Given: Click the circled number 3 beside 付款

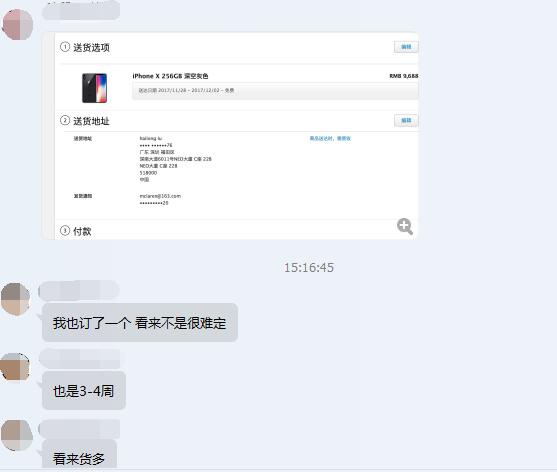Looking at the screenshot, I should (x=65, y=230).
